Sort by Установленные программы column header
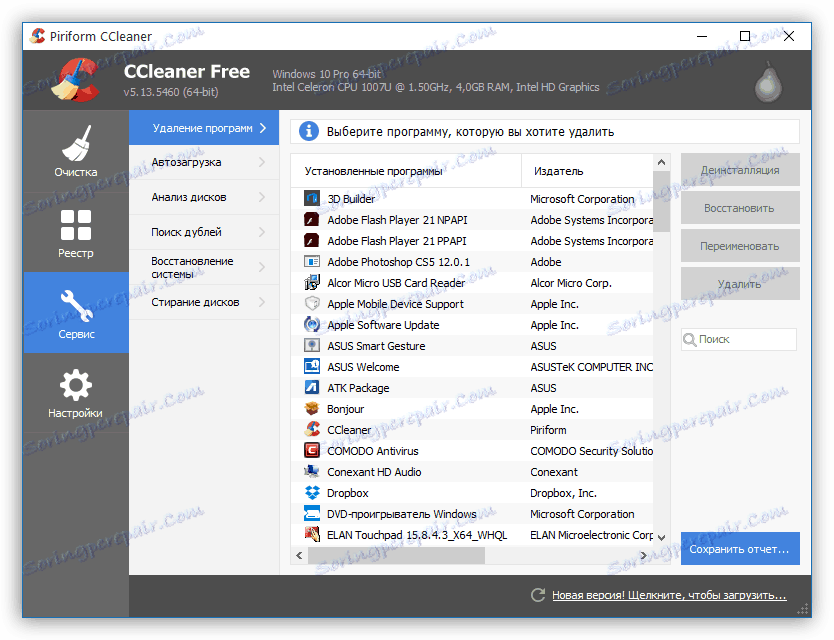Screen dimensions: 834x640 pyautogui.click(x=406, y=171)
